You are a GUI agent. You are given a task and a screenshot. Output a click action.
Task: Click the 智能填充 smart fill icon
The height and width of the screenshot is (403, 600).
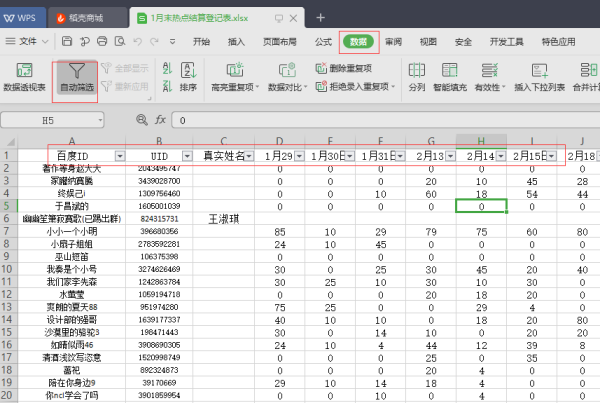coord(450,71)
